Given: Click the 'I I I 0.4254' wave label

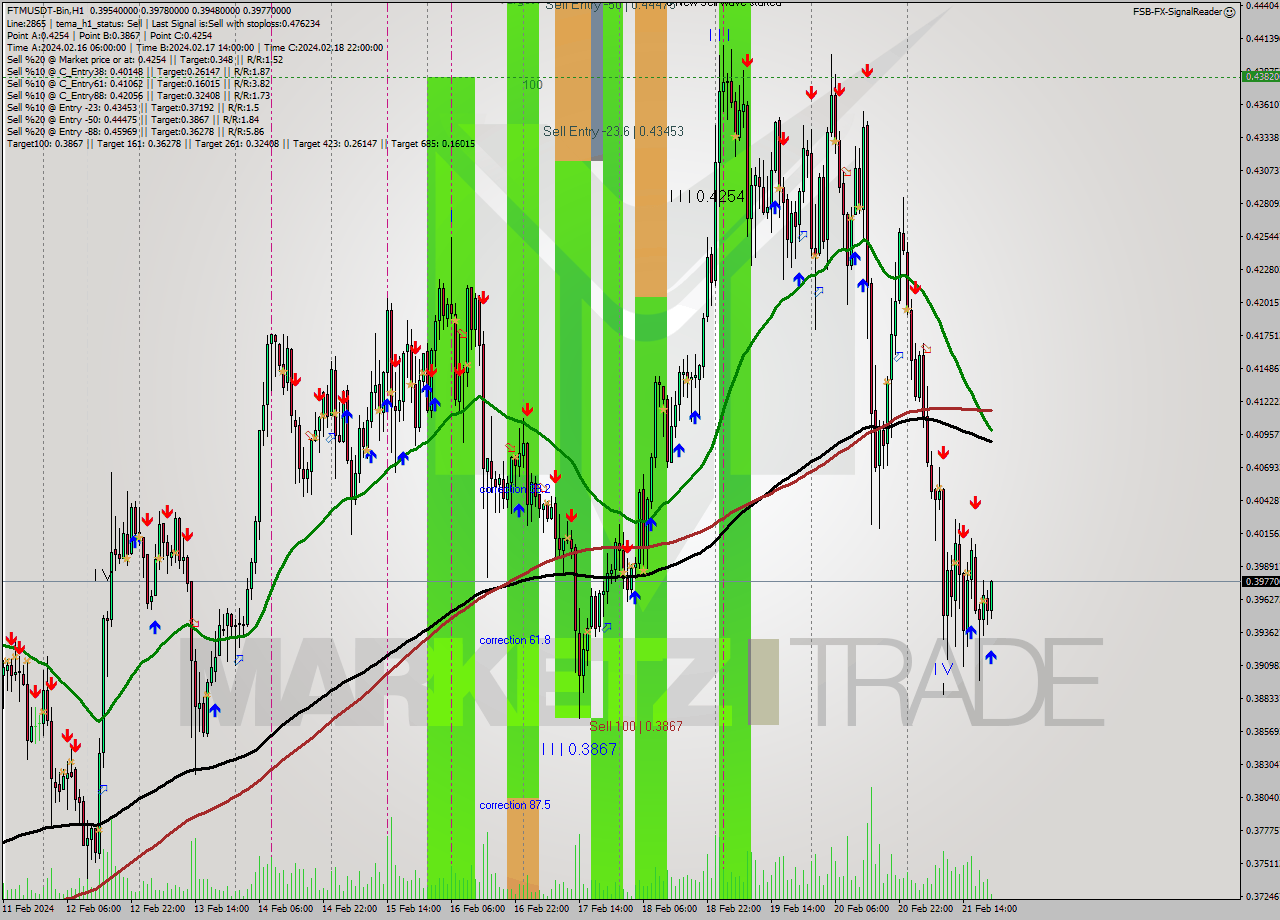Looking at the screenshot, I should pos(707,197).
